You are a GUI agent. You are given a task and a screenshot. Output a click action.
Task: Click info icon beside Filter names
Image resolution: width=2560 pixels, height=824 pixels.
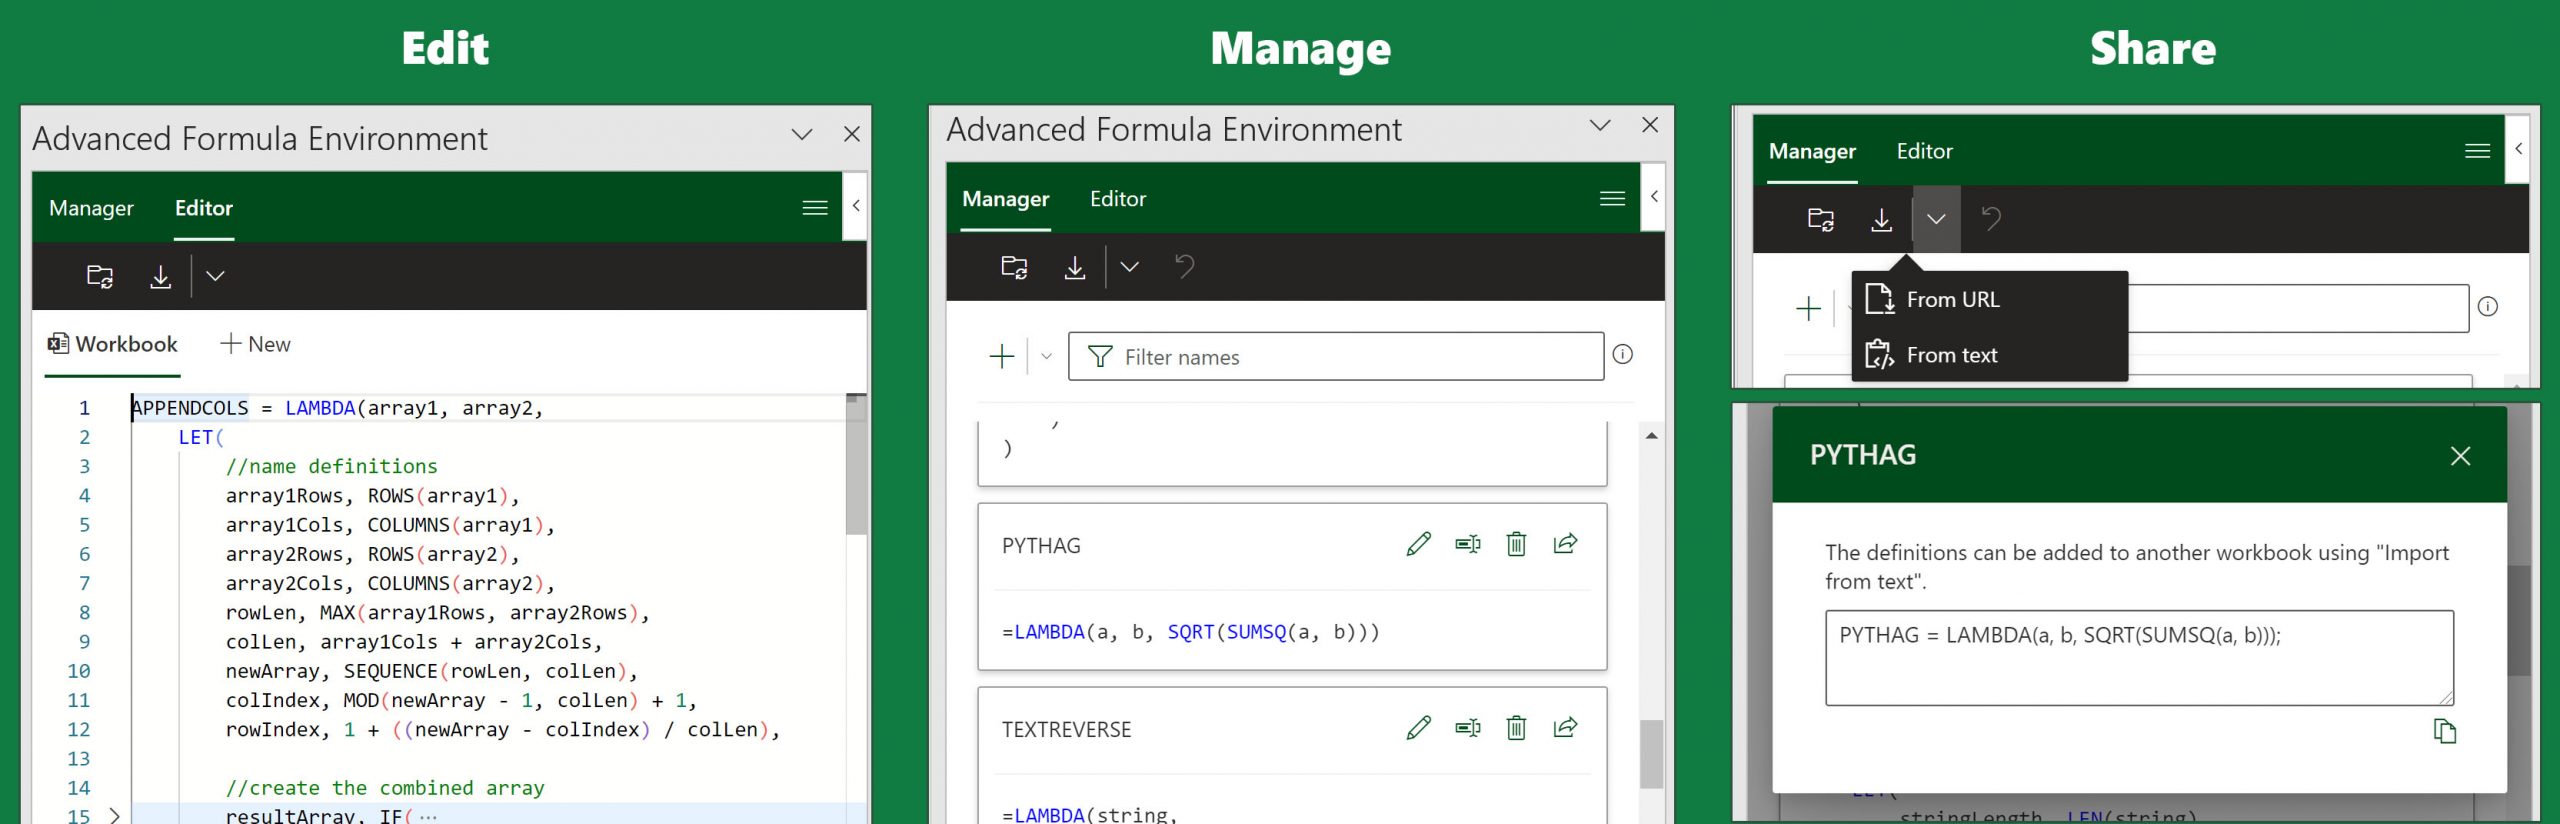1623,354
